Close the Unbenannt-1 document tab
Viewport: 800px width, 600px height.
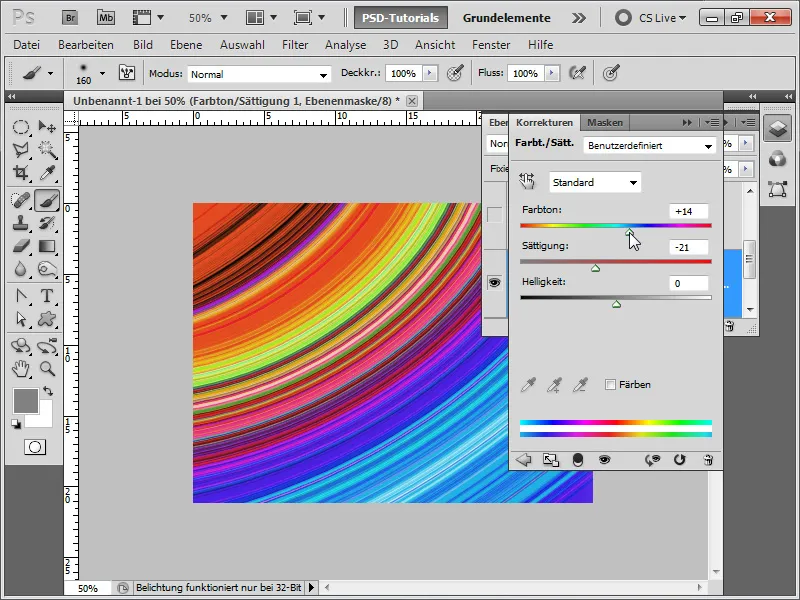[x=412, y=101]
